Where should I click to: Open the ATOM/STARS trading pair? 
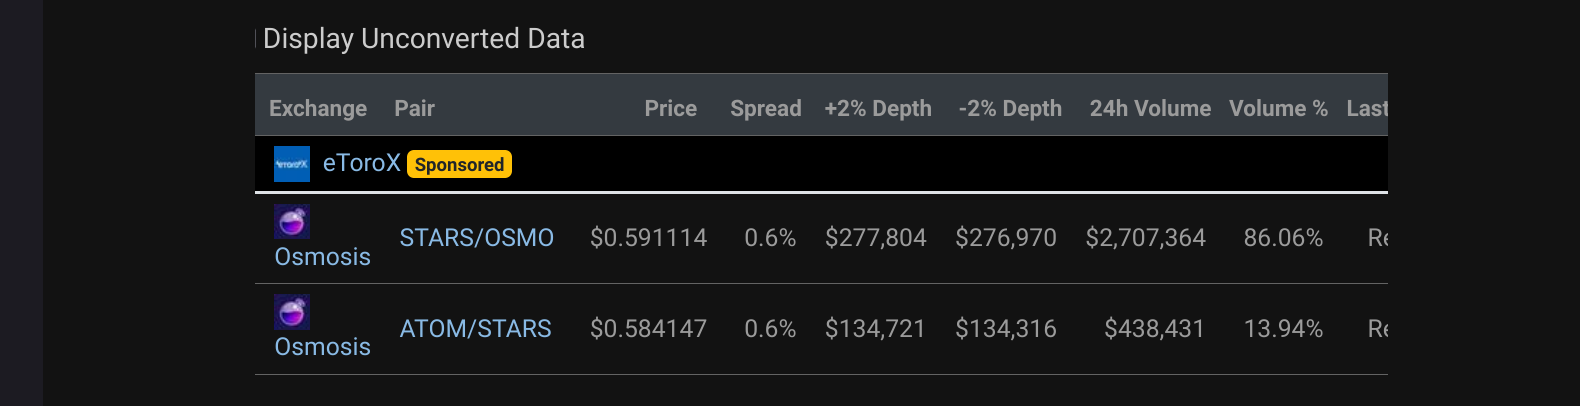coord(475,329)
